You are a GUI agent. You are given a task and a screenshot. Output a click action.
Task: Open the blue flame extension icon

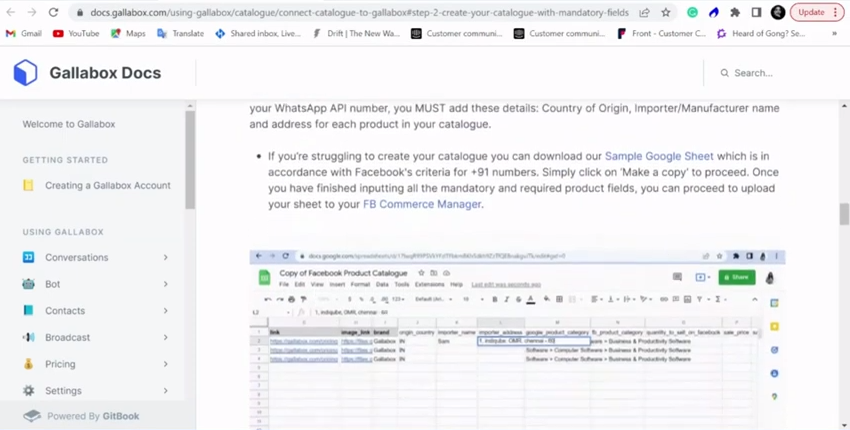[x=713, y=12]
